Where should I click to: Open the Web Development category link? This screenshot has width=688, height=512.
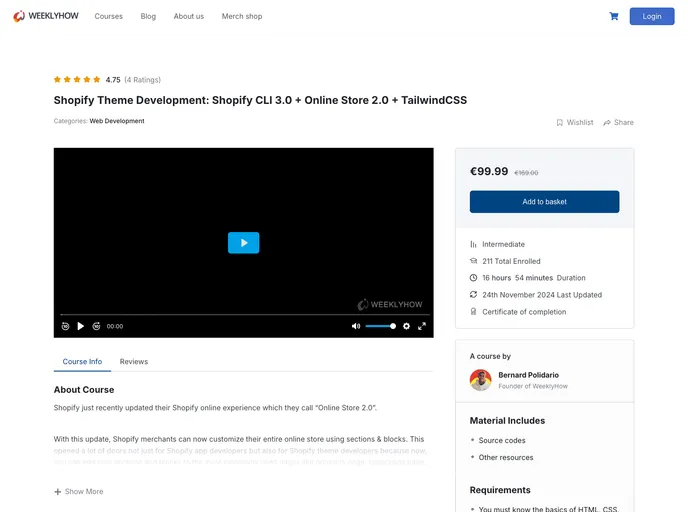pyautogui.click(x=117, y=121)
